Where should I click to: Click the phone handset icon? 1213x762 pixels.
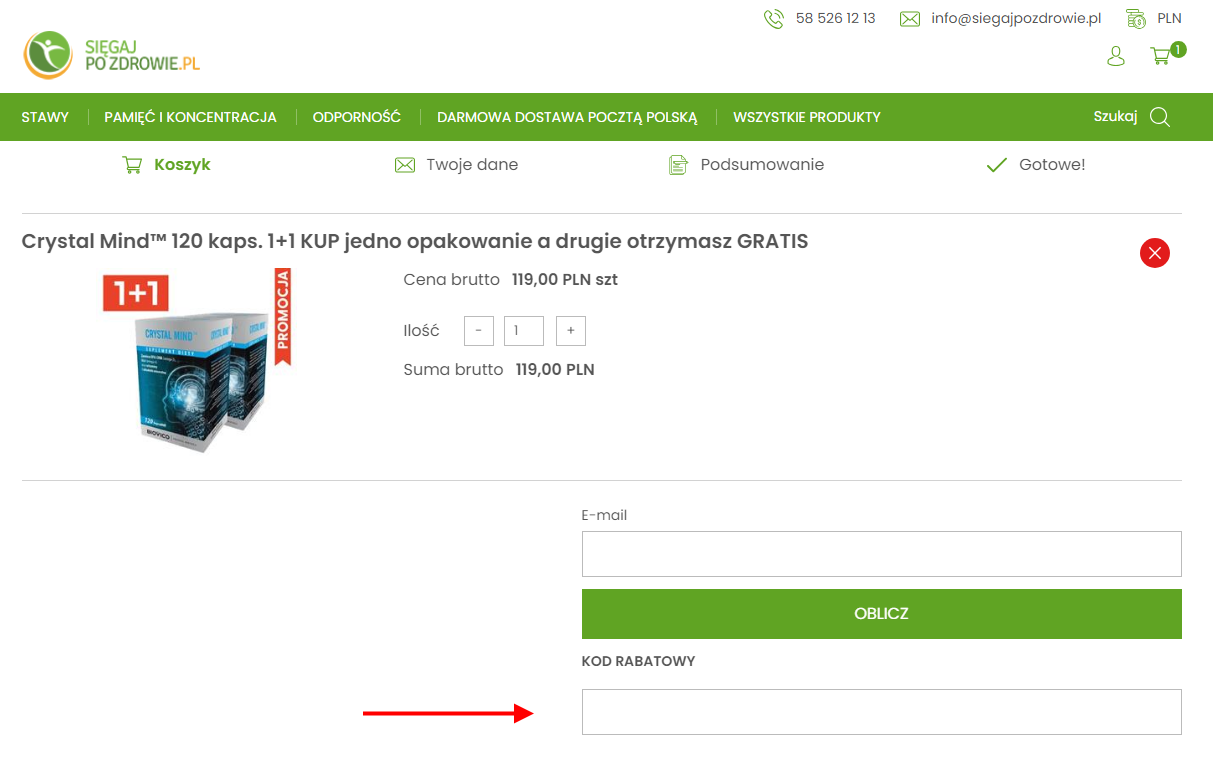click(773, 19)
